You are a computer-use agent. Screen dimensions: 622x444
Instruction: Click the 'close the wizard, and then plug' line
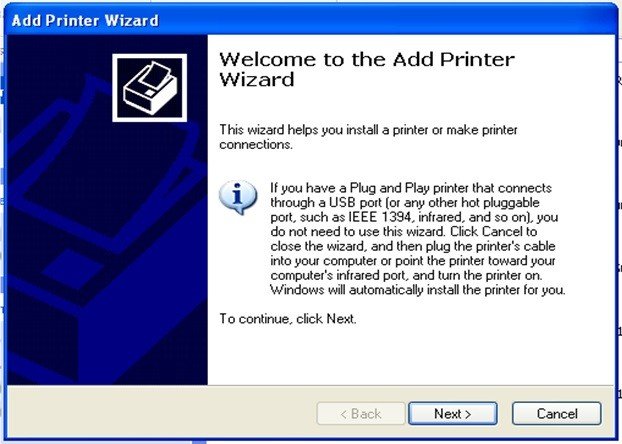coord(413,246)
